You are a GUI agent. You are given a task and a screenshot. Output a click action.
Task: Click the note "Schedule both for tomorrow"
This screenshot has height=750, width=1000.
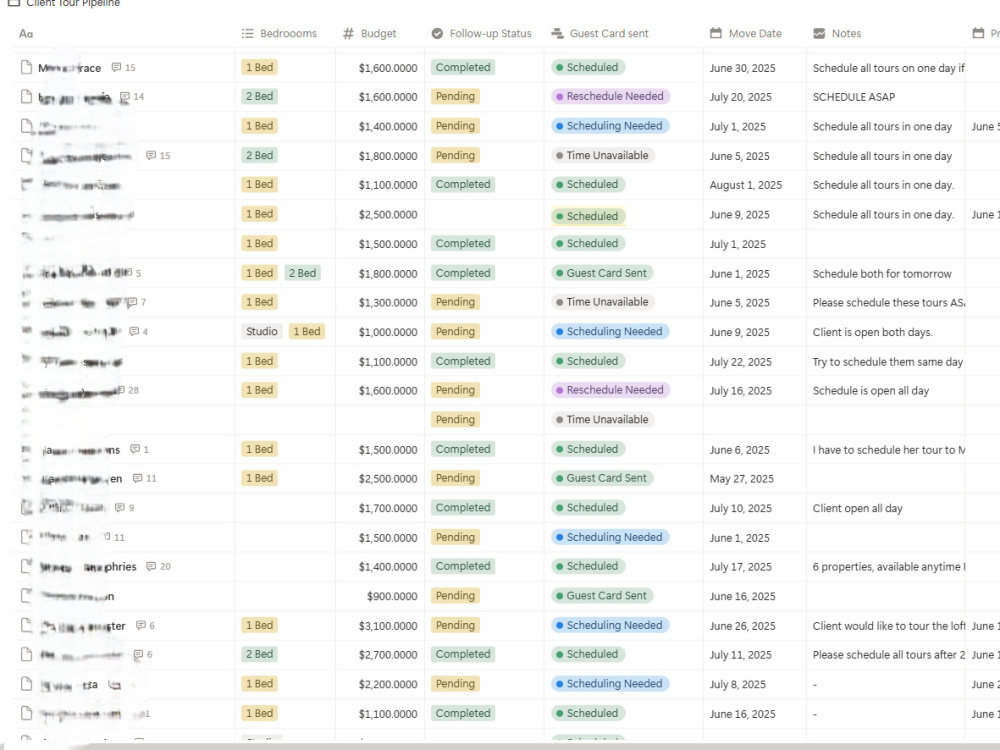[x=882, y=274]
